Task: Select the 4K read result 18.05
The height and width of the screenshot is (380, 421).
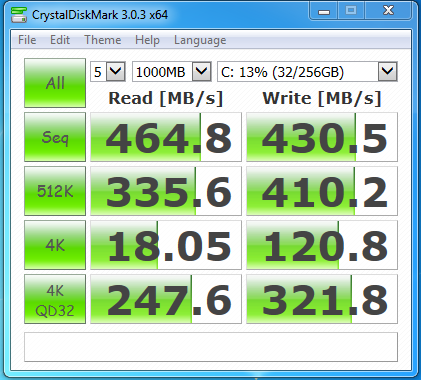Action: (x=166, y=245)
